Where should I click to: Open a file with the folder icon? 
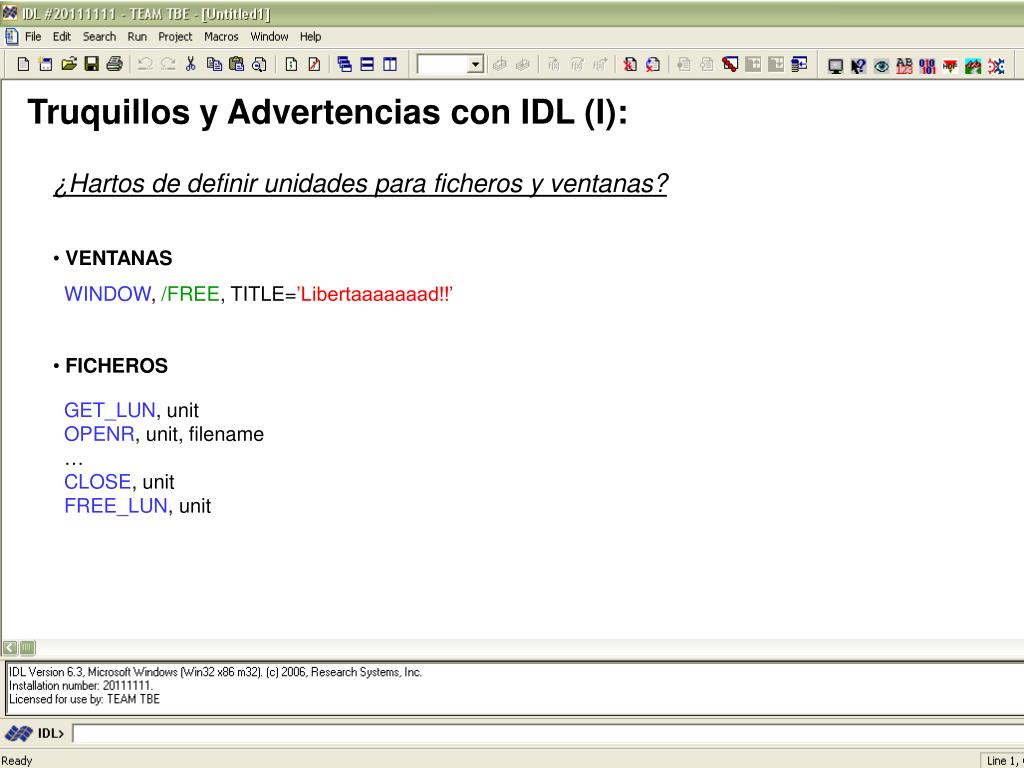[x=69, y=64]
